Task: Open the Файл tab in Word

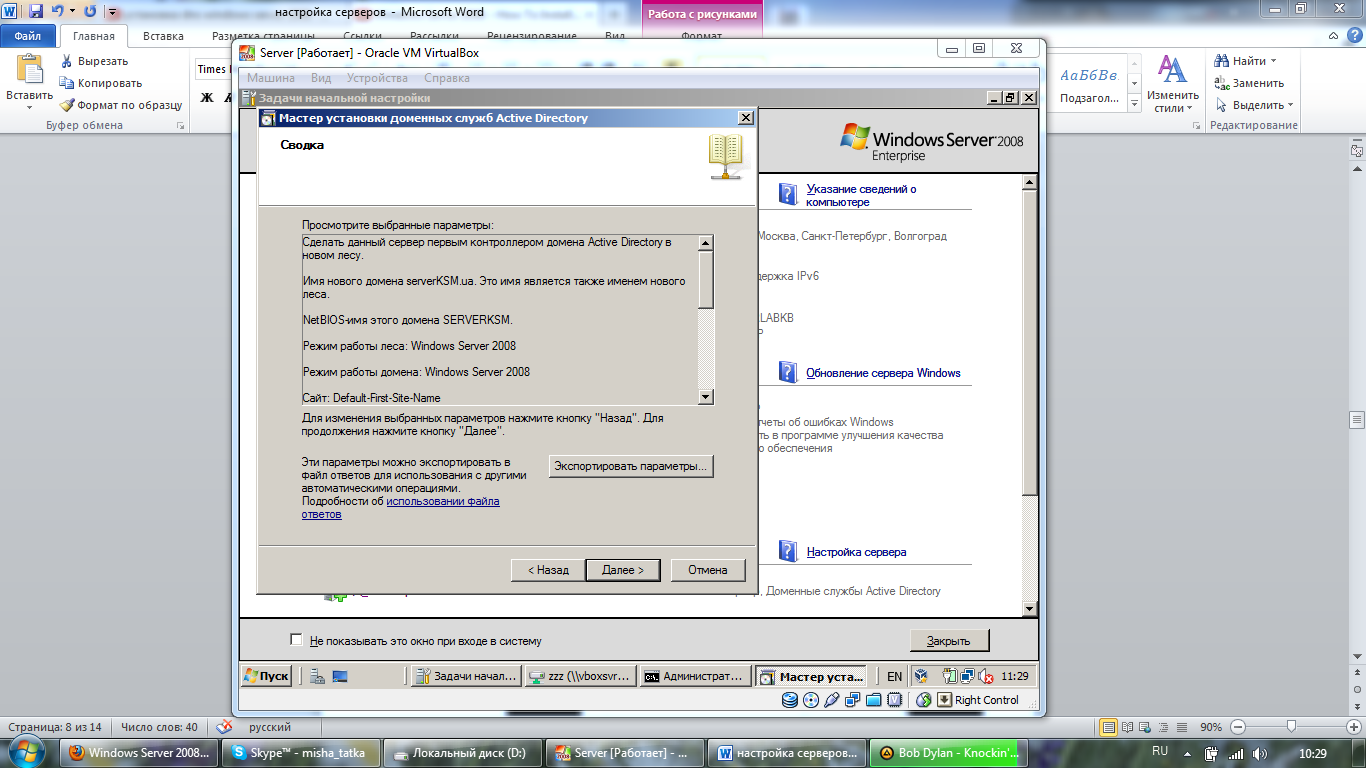Action: (x=27, y=36)
